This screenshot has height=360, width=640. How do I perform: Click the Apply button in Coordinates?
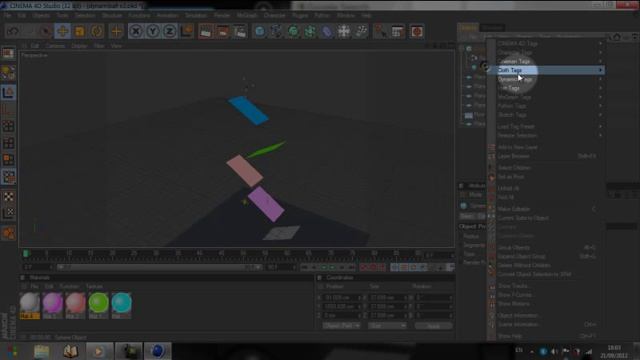click(x=433, y=326)
